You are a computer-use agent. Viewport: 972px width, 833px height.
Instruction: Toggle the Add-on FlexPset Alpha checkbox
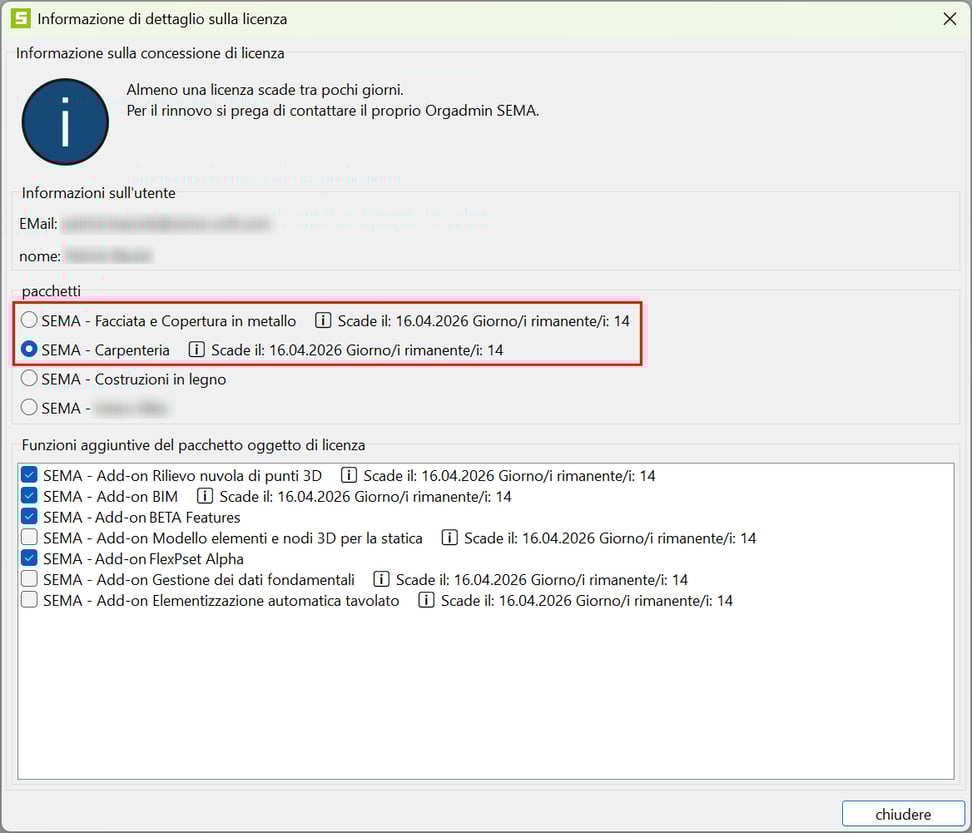point(30,559)
